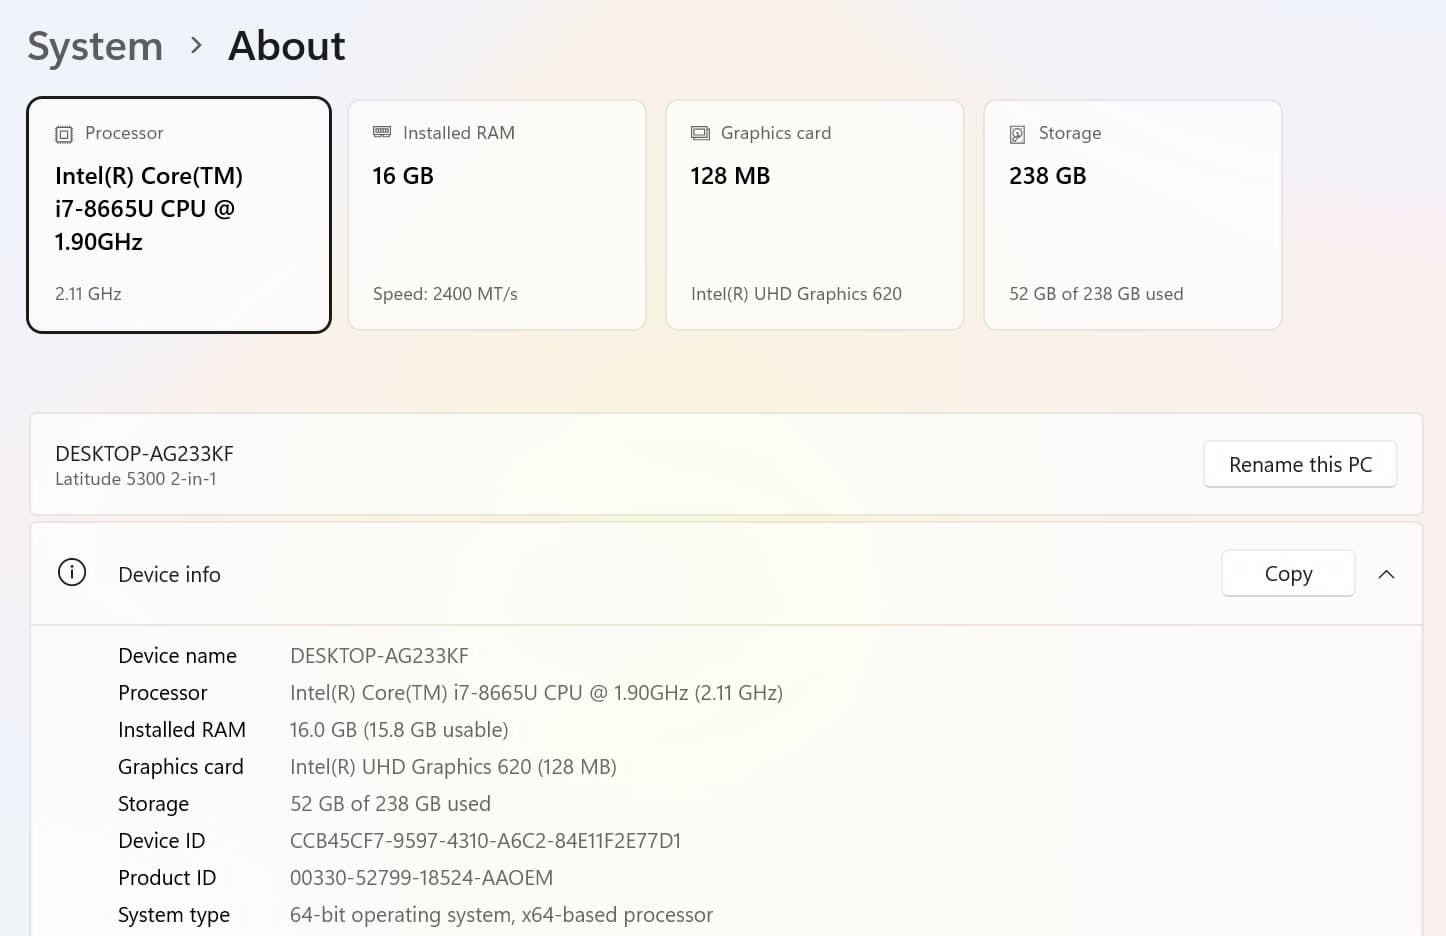Go back to System breadcrumb
The image size is (1446, 936).
pyautogui.click(x=95, y=46)
